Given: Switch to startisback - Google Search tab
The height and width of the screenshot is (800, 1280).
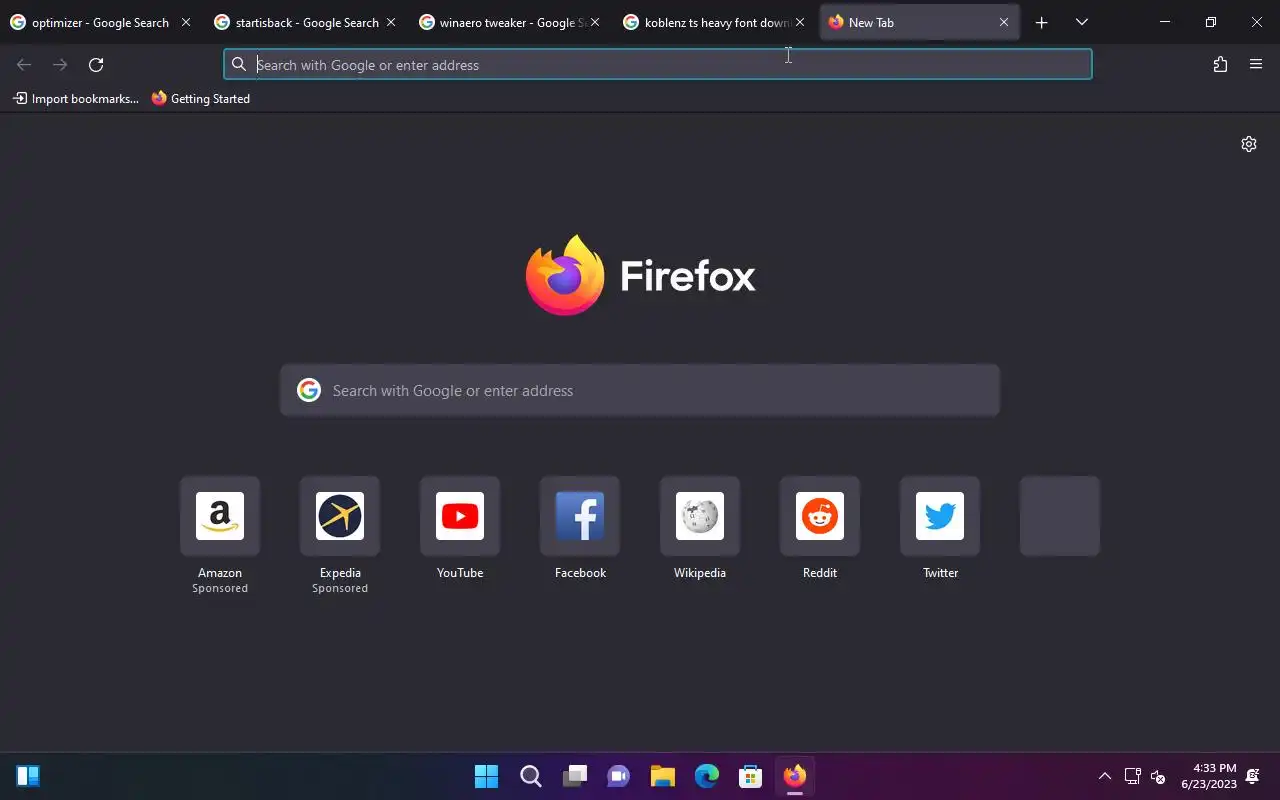Looking at the screenshot, I should [306, 22].
